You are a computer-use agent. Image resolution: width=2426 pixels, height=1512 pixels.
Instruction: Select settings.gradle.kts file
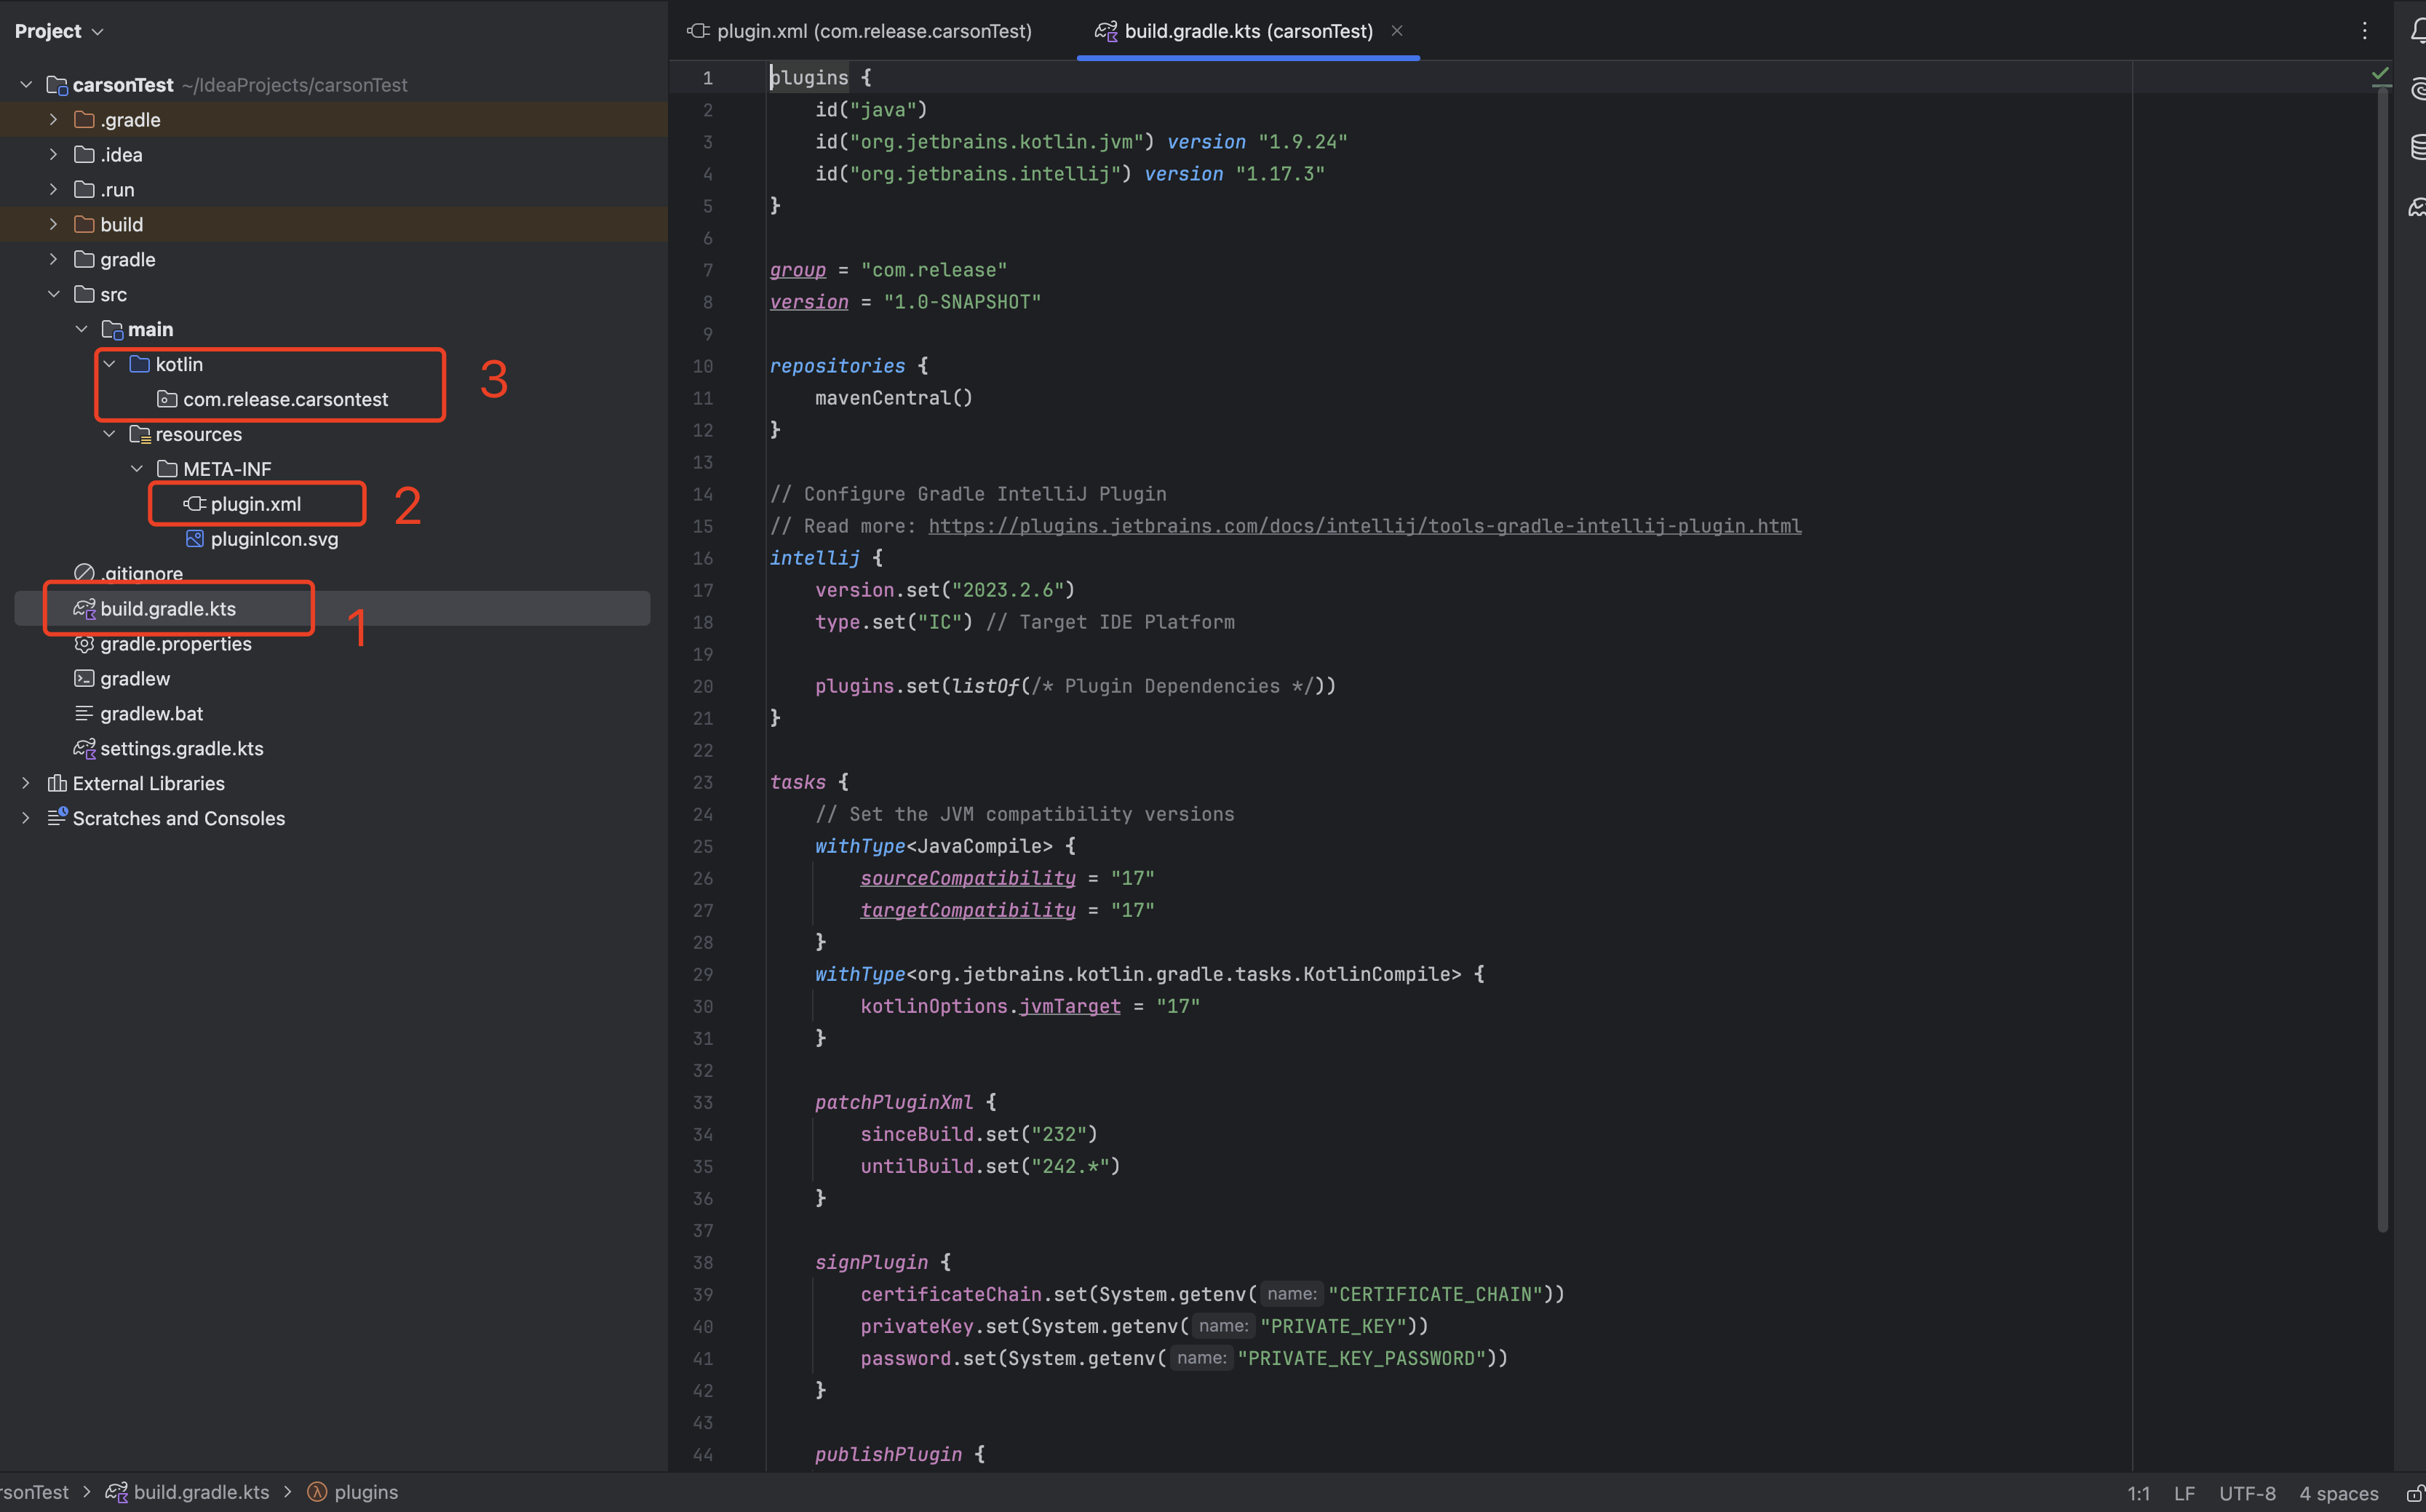pyautogui.click(x=181, y=749)
